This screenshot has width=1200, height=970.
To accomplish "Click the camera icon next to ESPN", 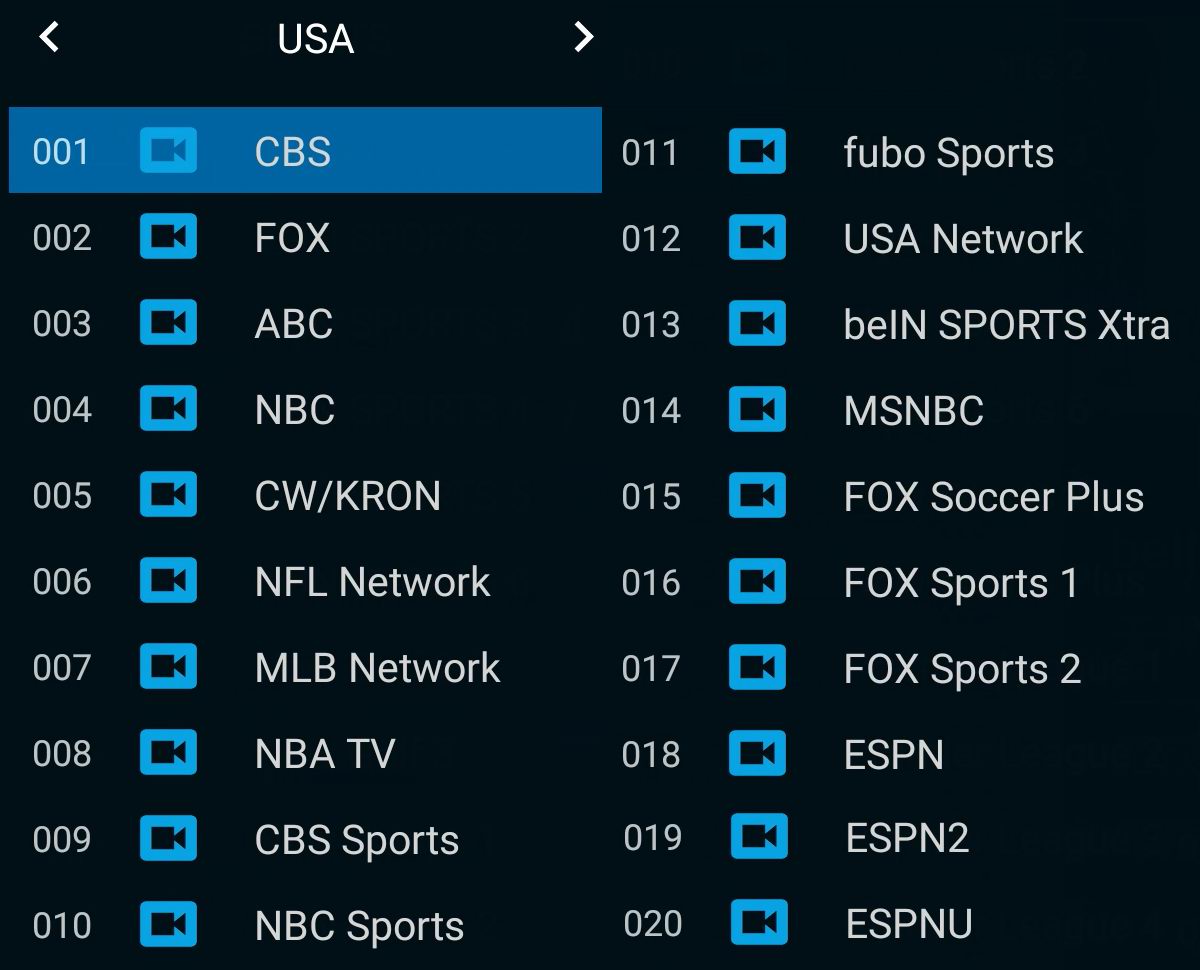I will (x=758, y=755).
